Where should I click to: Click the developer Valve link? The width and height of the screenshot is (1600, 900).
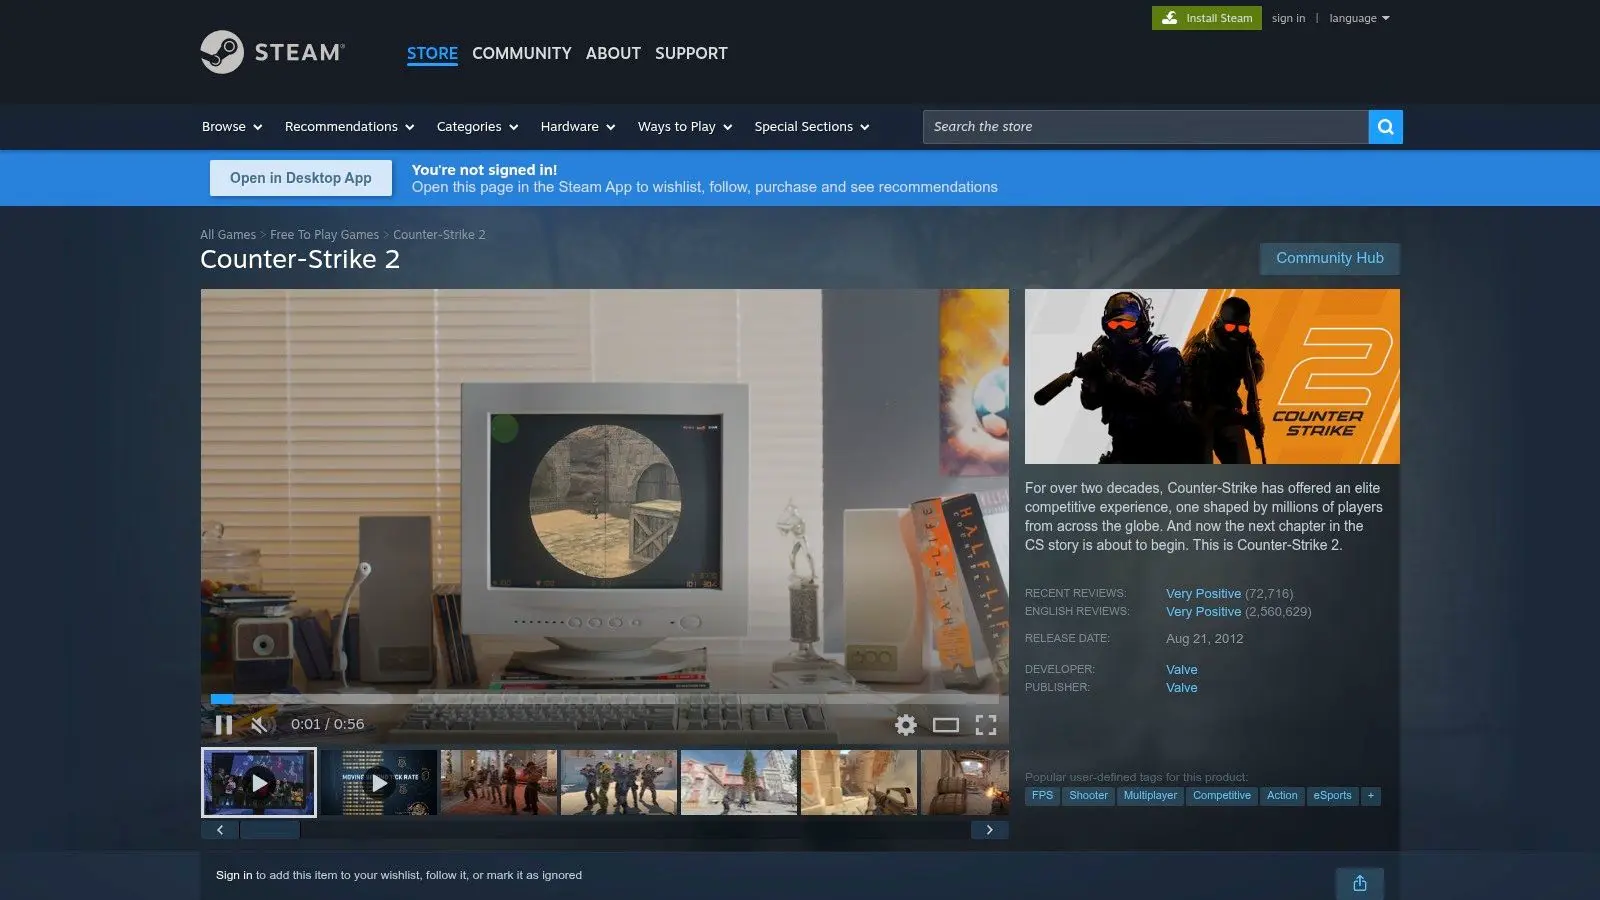1181,670
